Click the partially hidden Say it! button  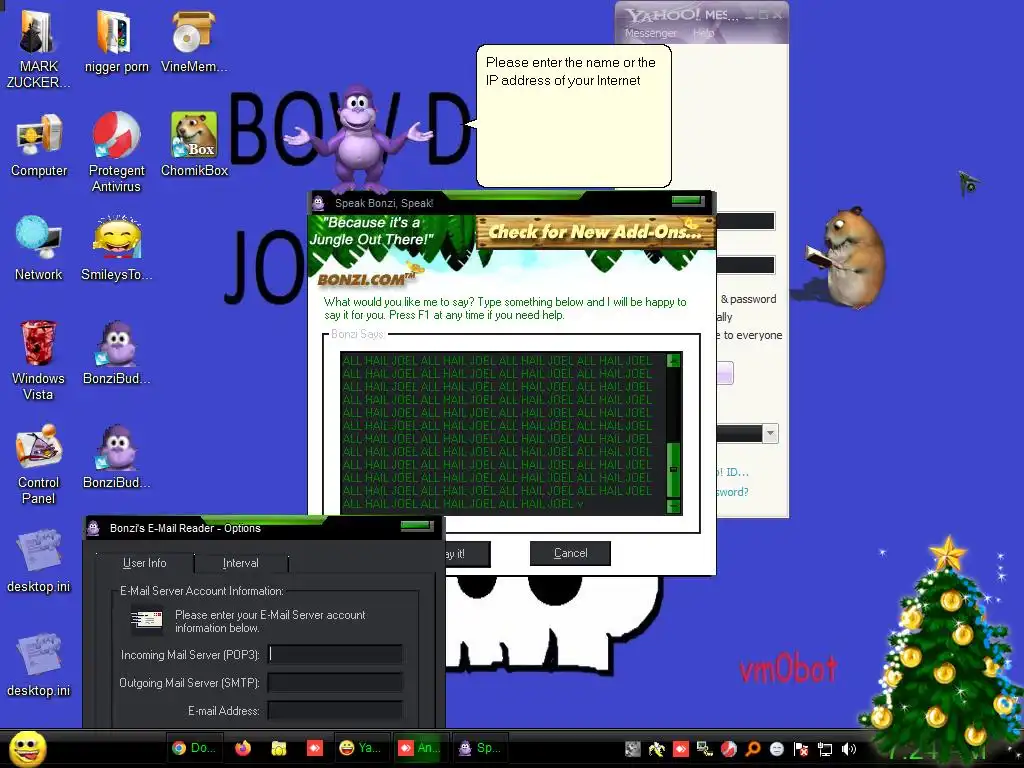coord(468,554)
